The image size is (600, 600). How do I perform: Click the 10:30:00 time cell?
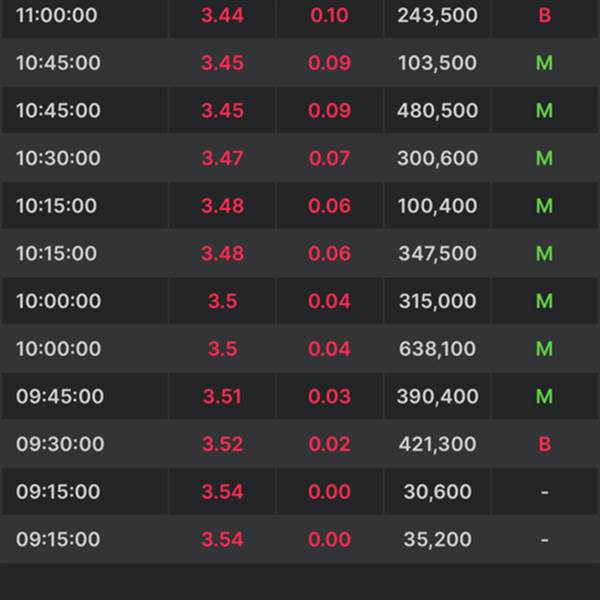point(58,158)
